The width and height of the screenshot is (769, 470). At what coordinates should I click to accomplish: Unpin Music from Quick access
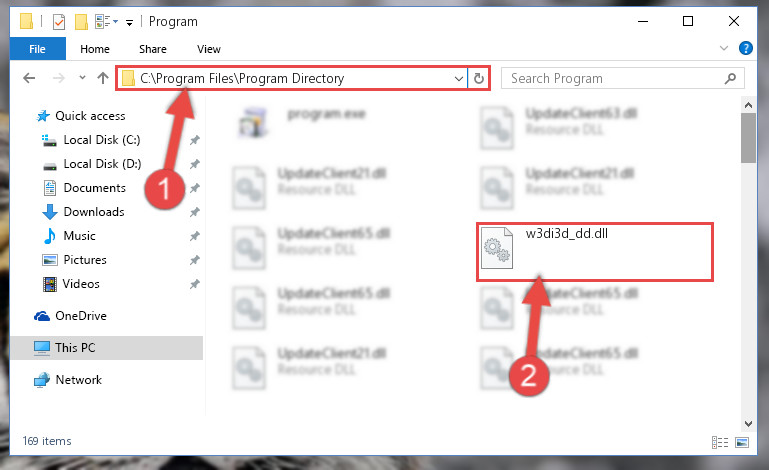coord(195,236)
